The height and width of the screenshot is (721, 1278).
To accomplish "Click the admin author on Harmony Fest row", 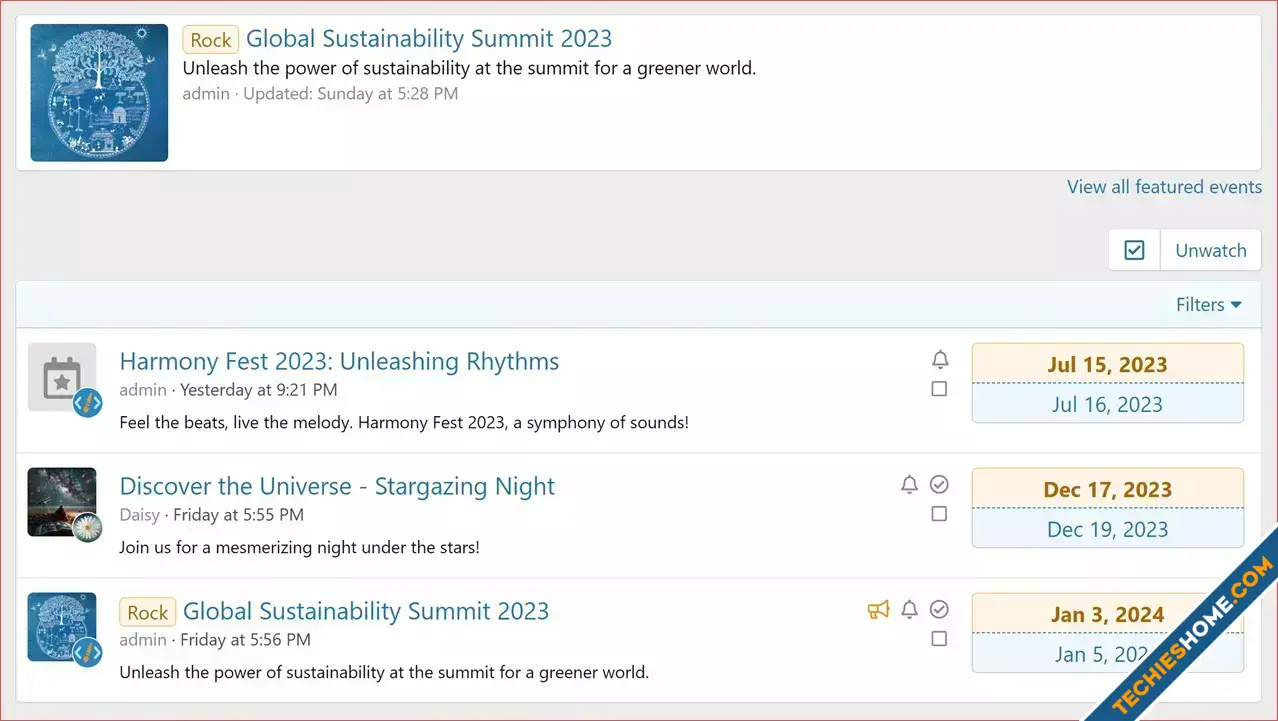I will 143,390.
